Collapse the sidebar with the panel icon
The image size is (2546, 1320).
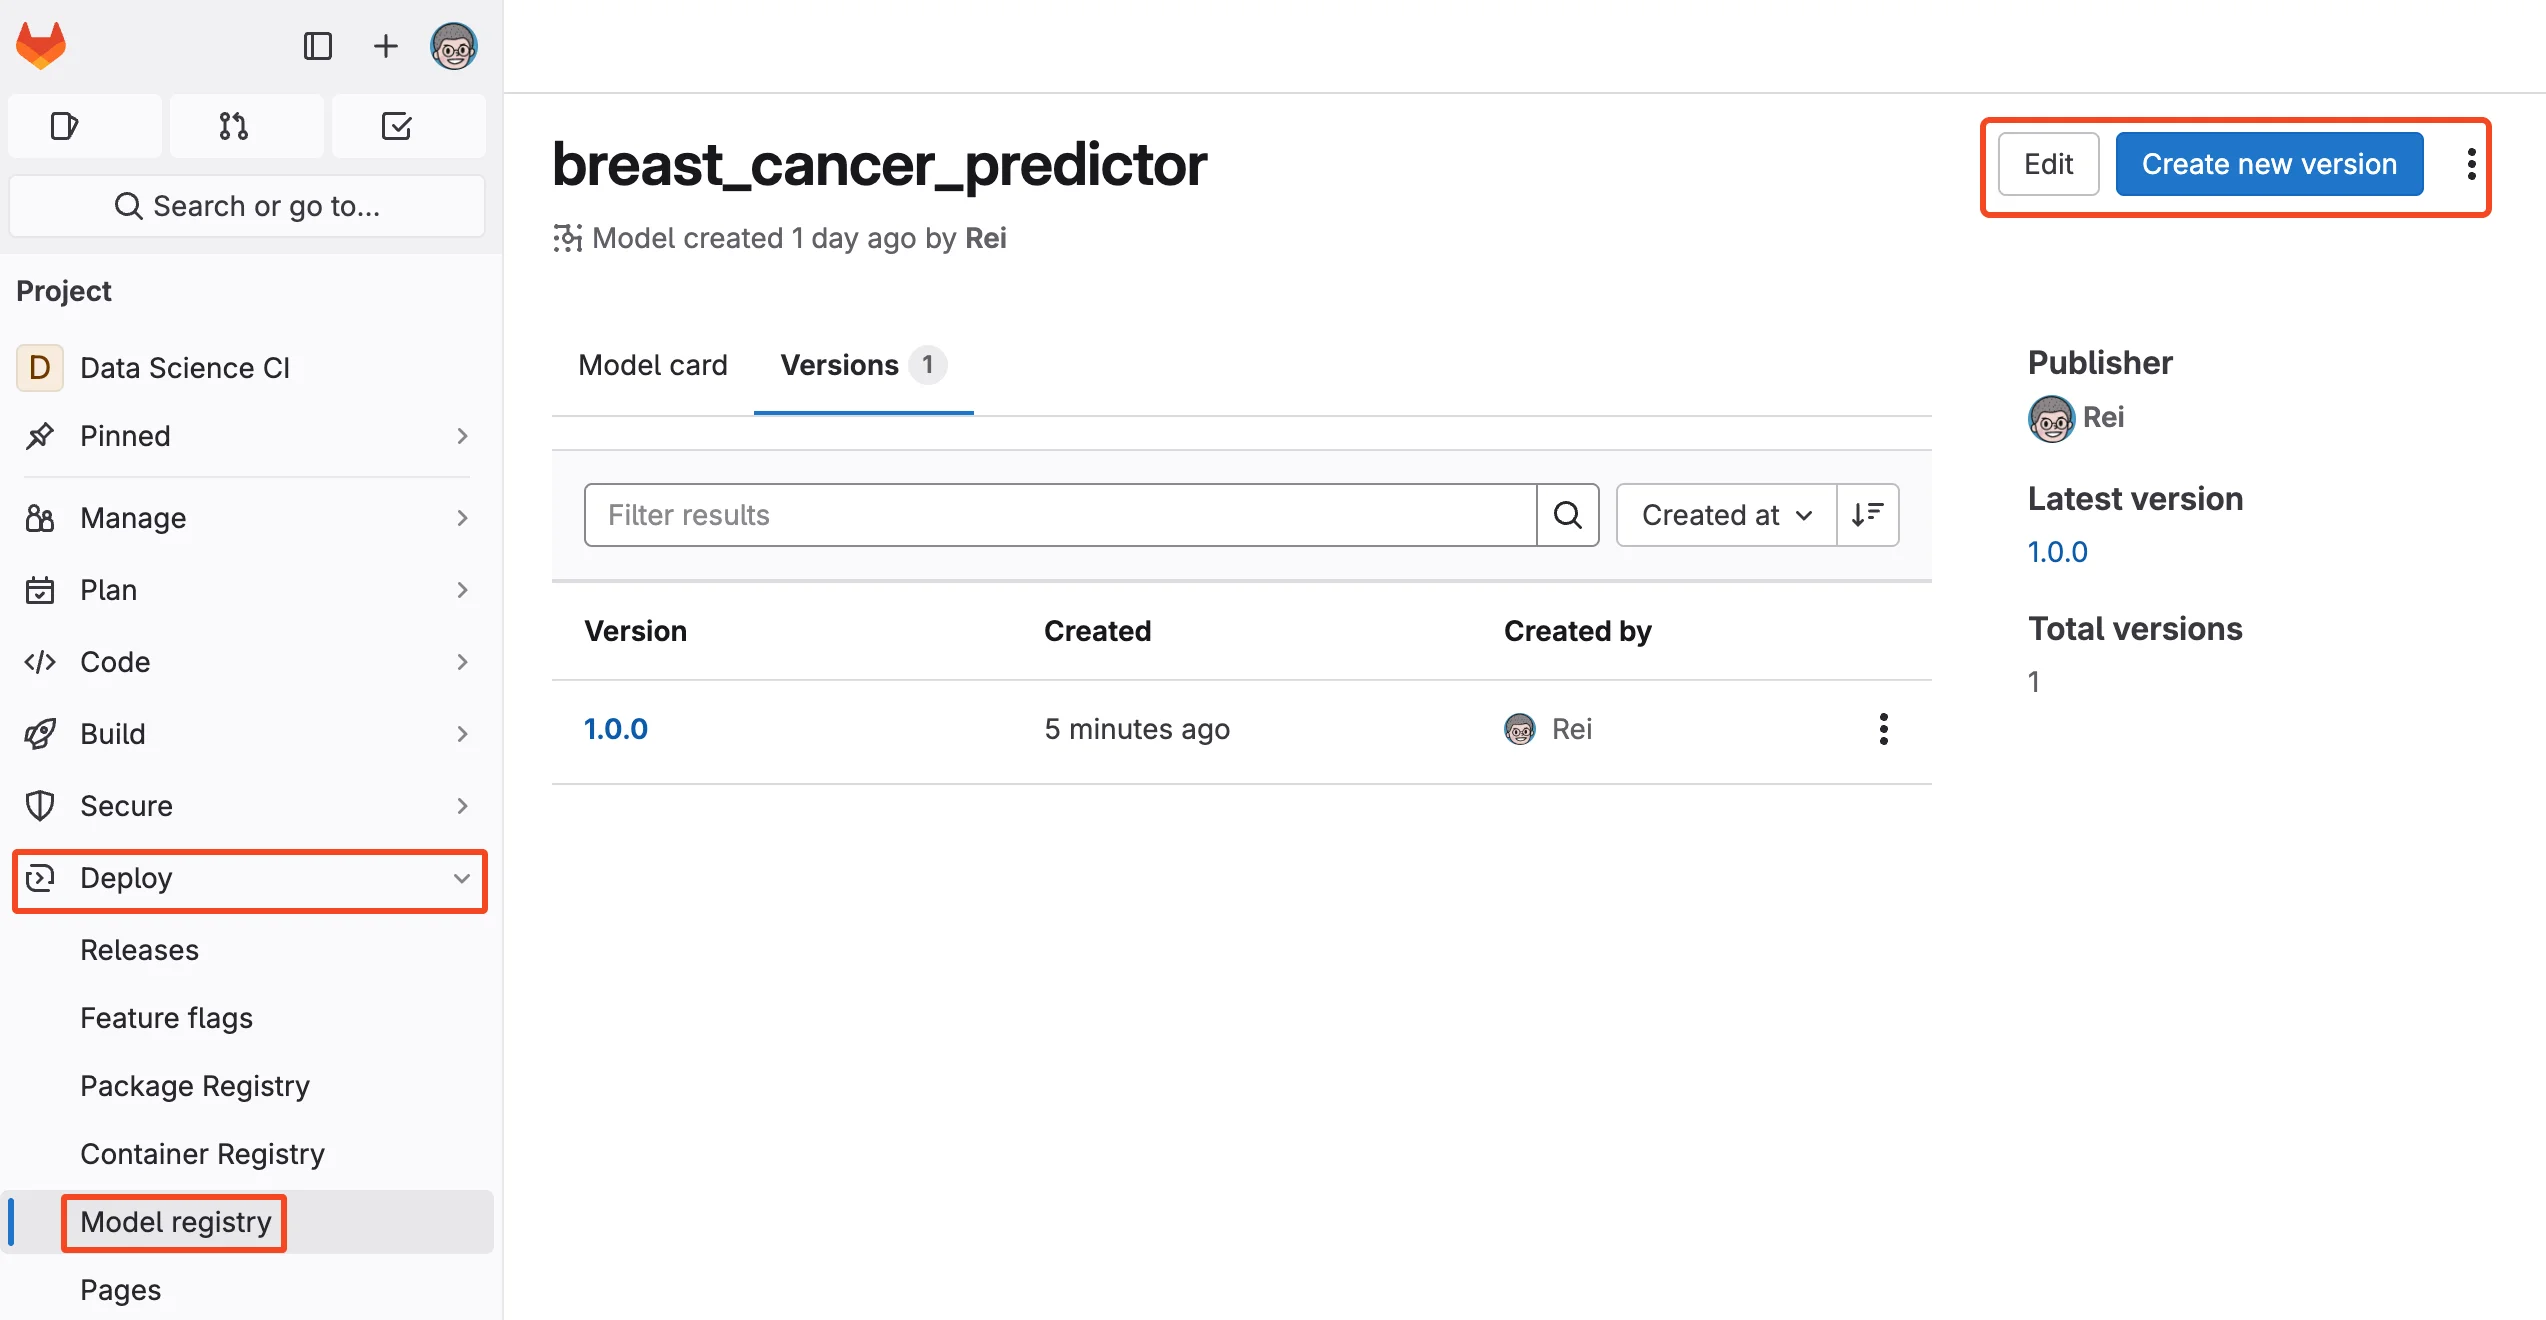point(318,46)
